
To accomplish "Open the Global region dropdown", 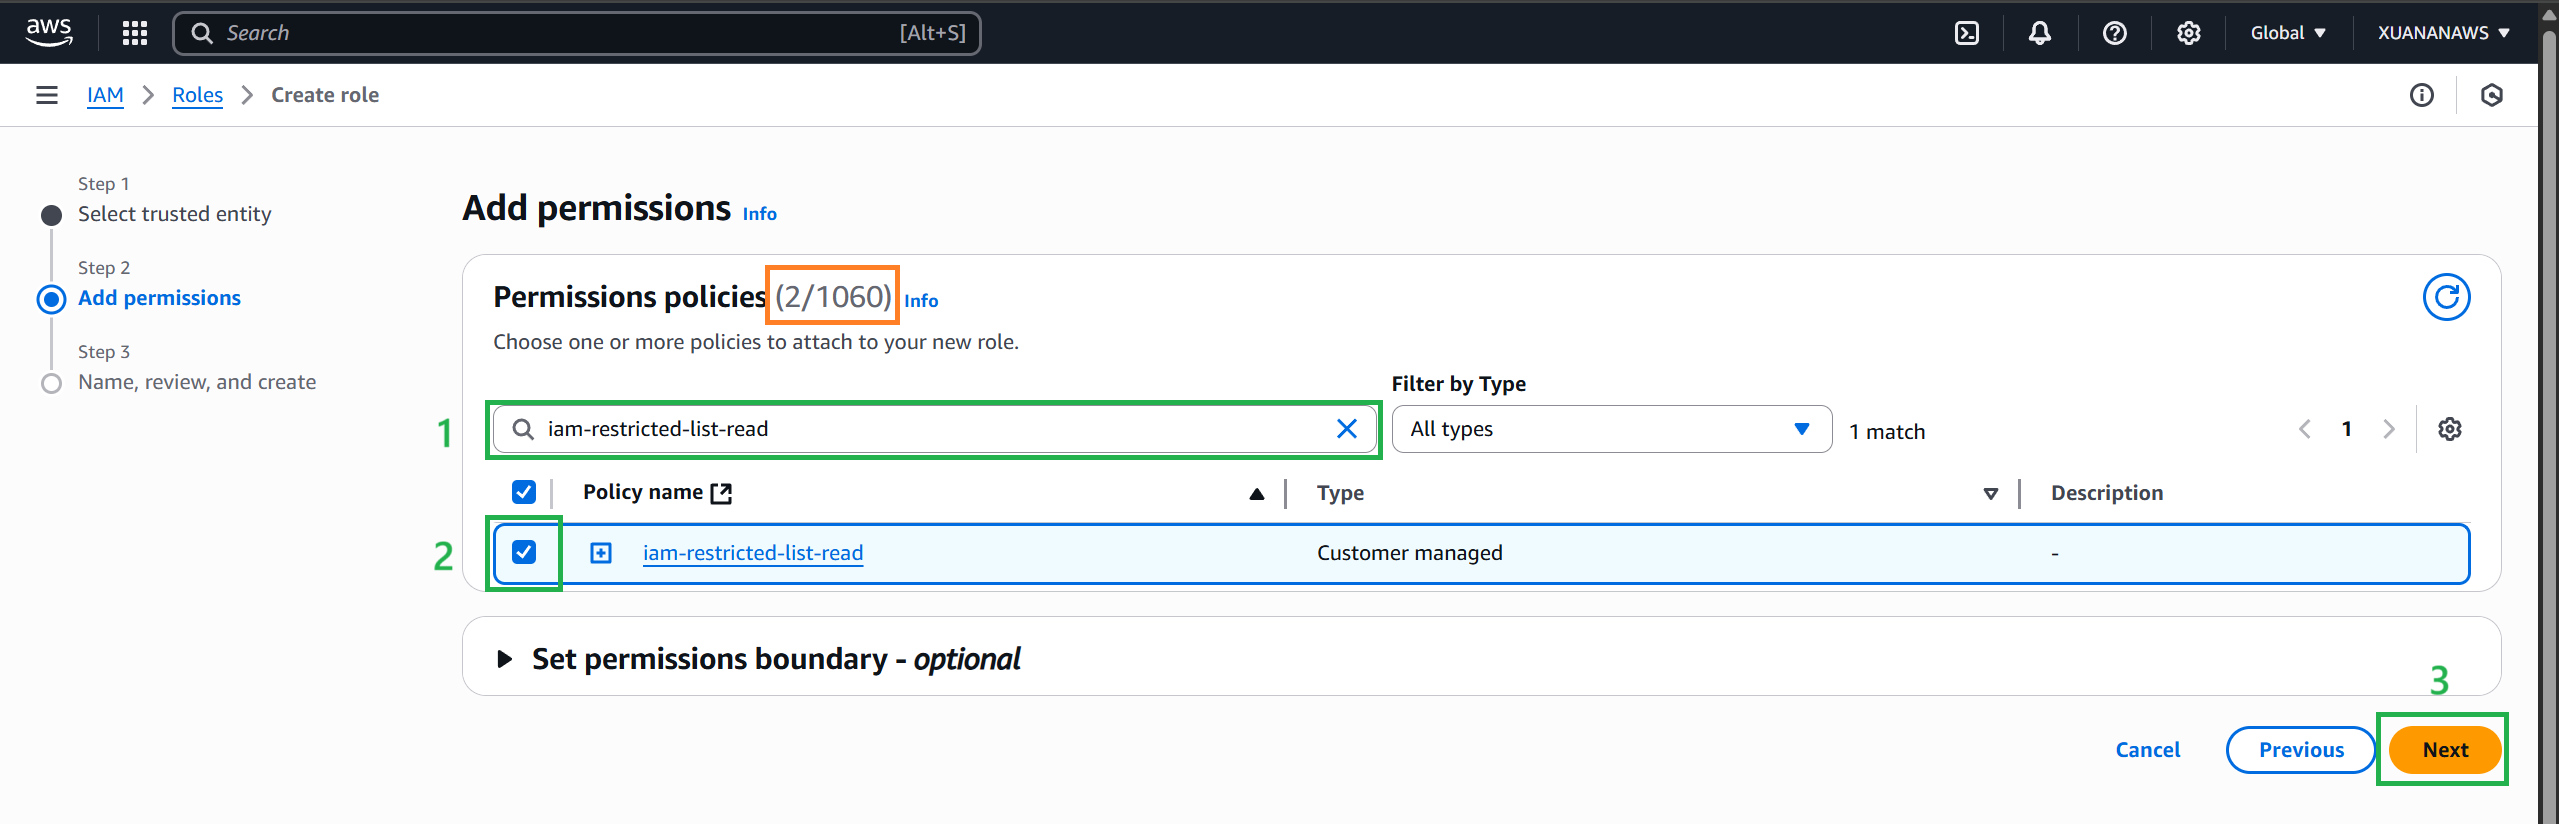I will [2287, 33].
